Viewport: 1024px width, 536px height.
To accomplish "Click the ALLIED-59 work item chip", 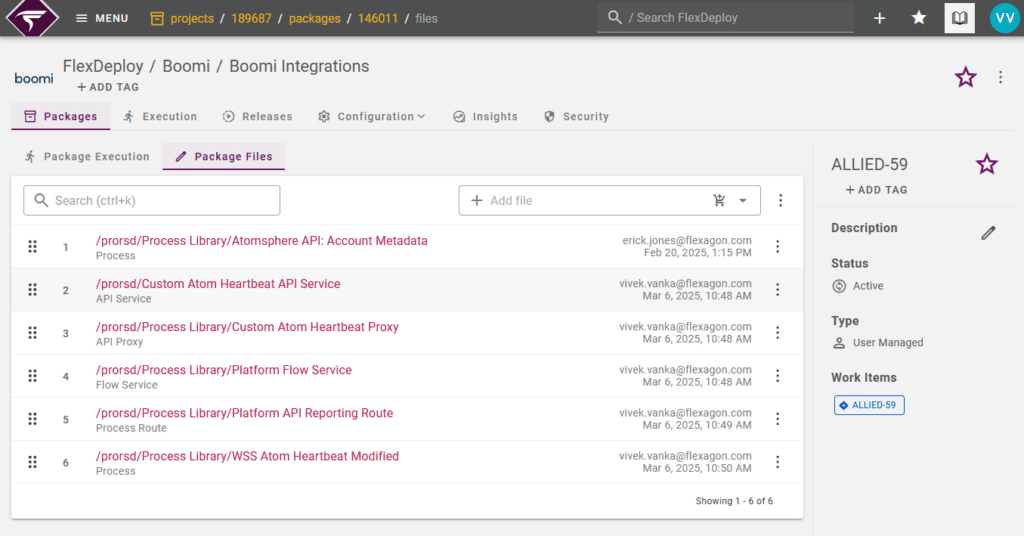I will [x=869, y=405].
